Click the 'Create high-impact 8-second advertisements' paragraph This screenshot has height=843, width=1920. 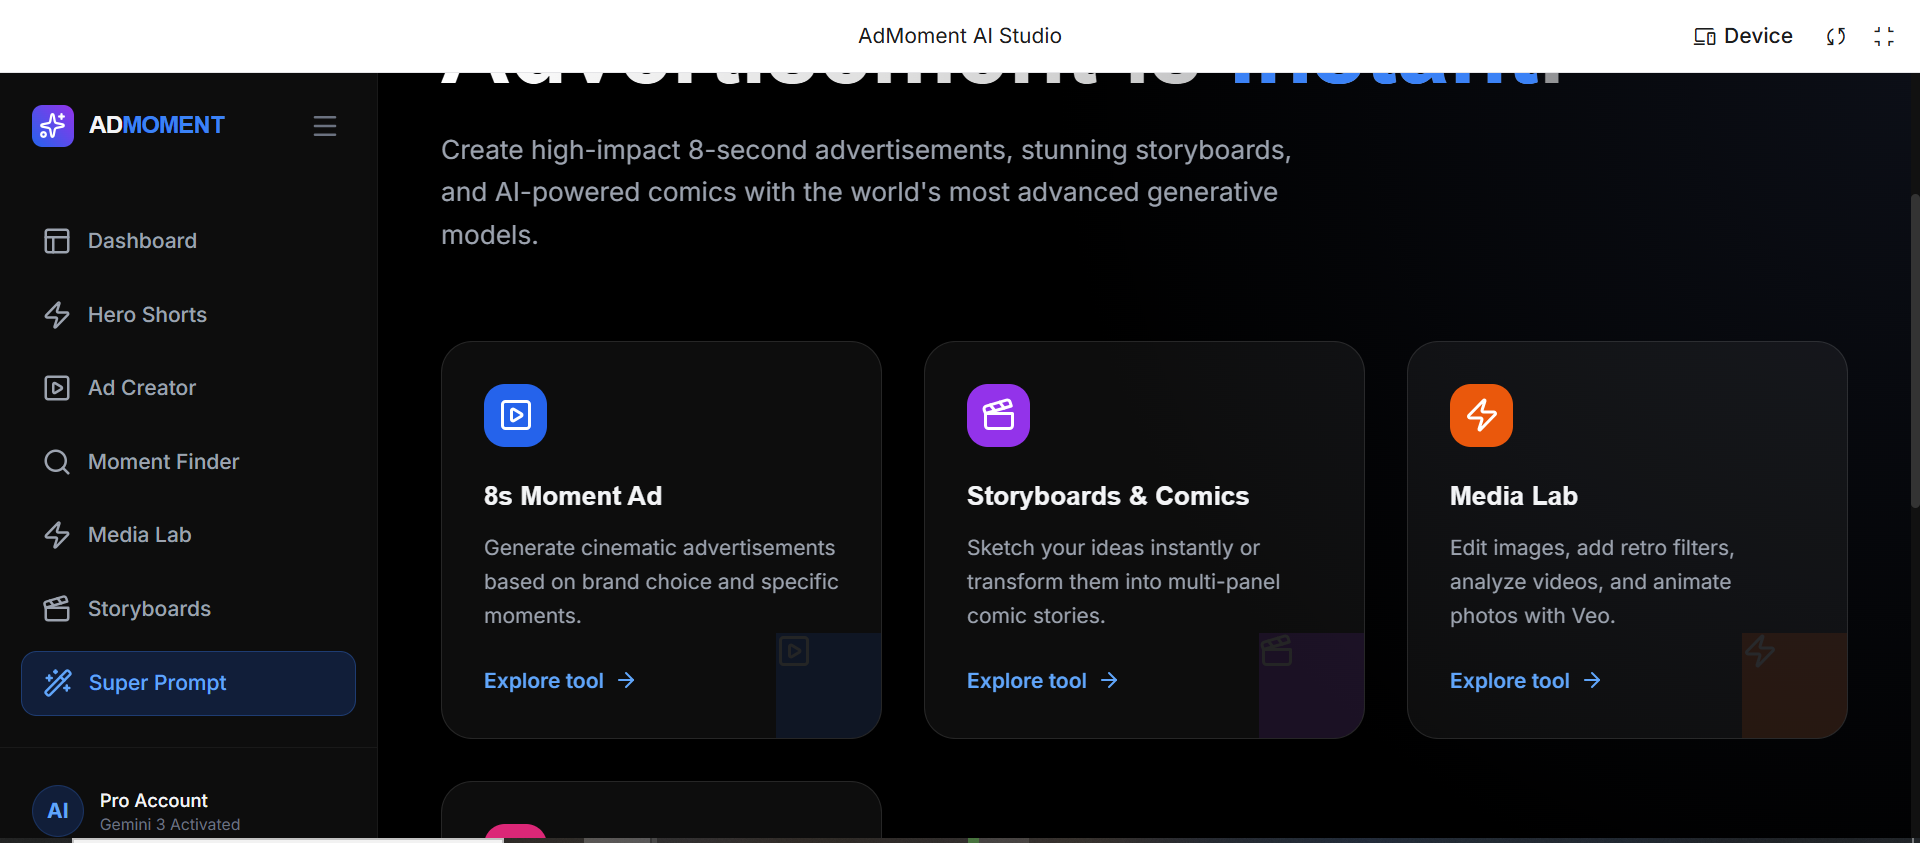click(866, 192)
